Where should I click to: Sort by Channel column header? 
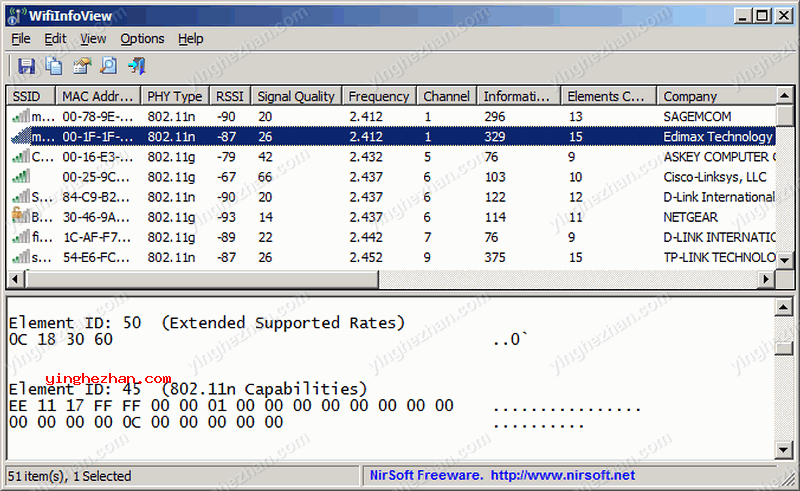(x=447, y=96)
